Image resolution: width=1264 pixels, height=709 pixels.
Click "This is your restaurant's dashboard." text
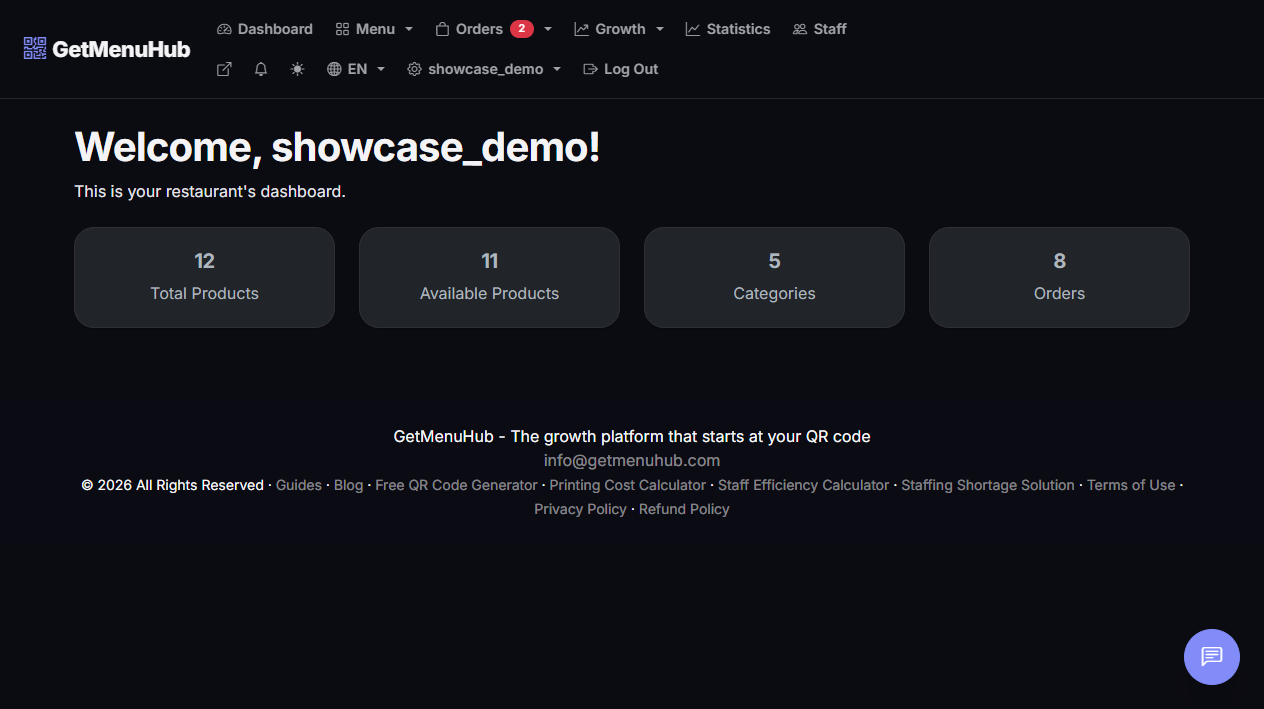pos(210,191)
